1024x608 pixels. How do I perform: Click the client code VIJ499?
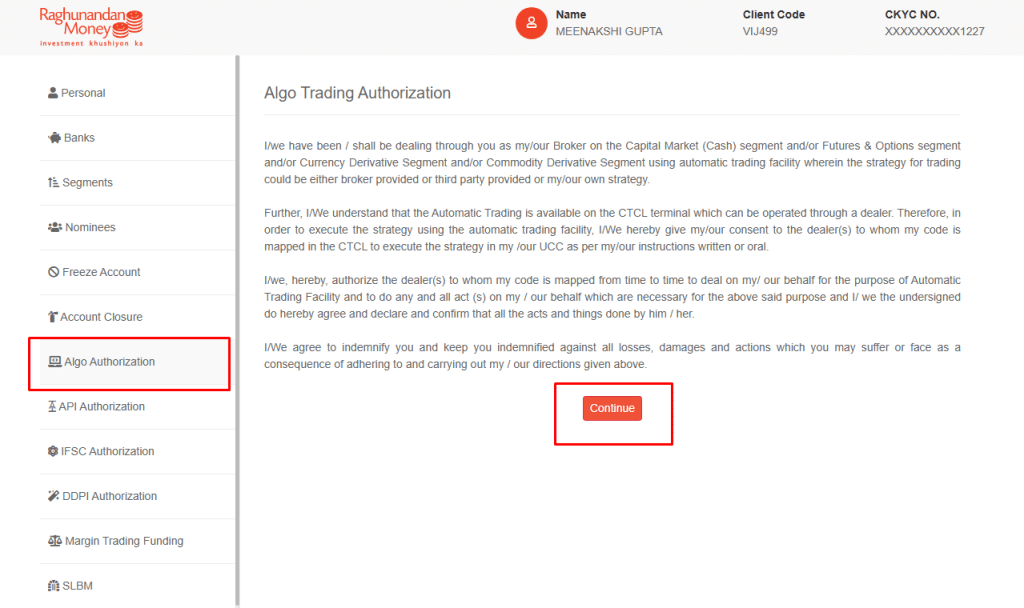click(x=760, y=31)
